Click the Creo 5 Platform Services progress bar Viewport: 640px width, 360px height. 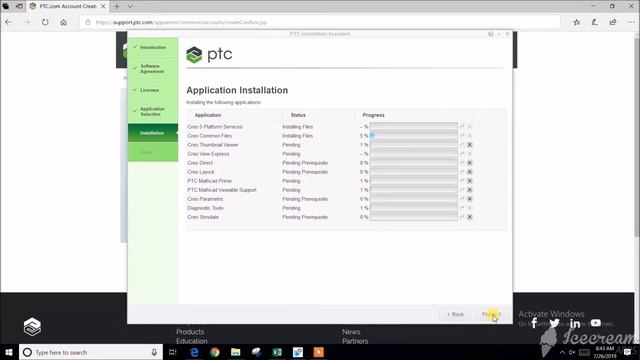(x=413, y=127)
